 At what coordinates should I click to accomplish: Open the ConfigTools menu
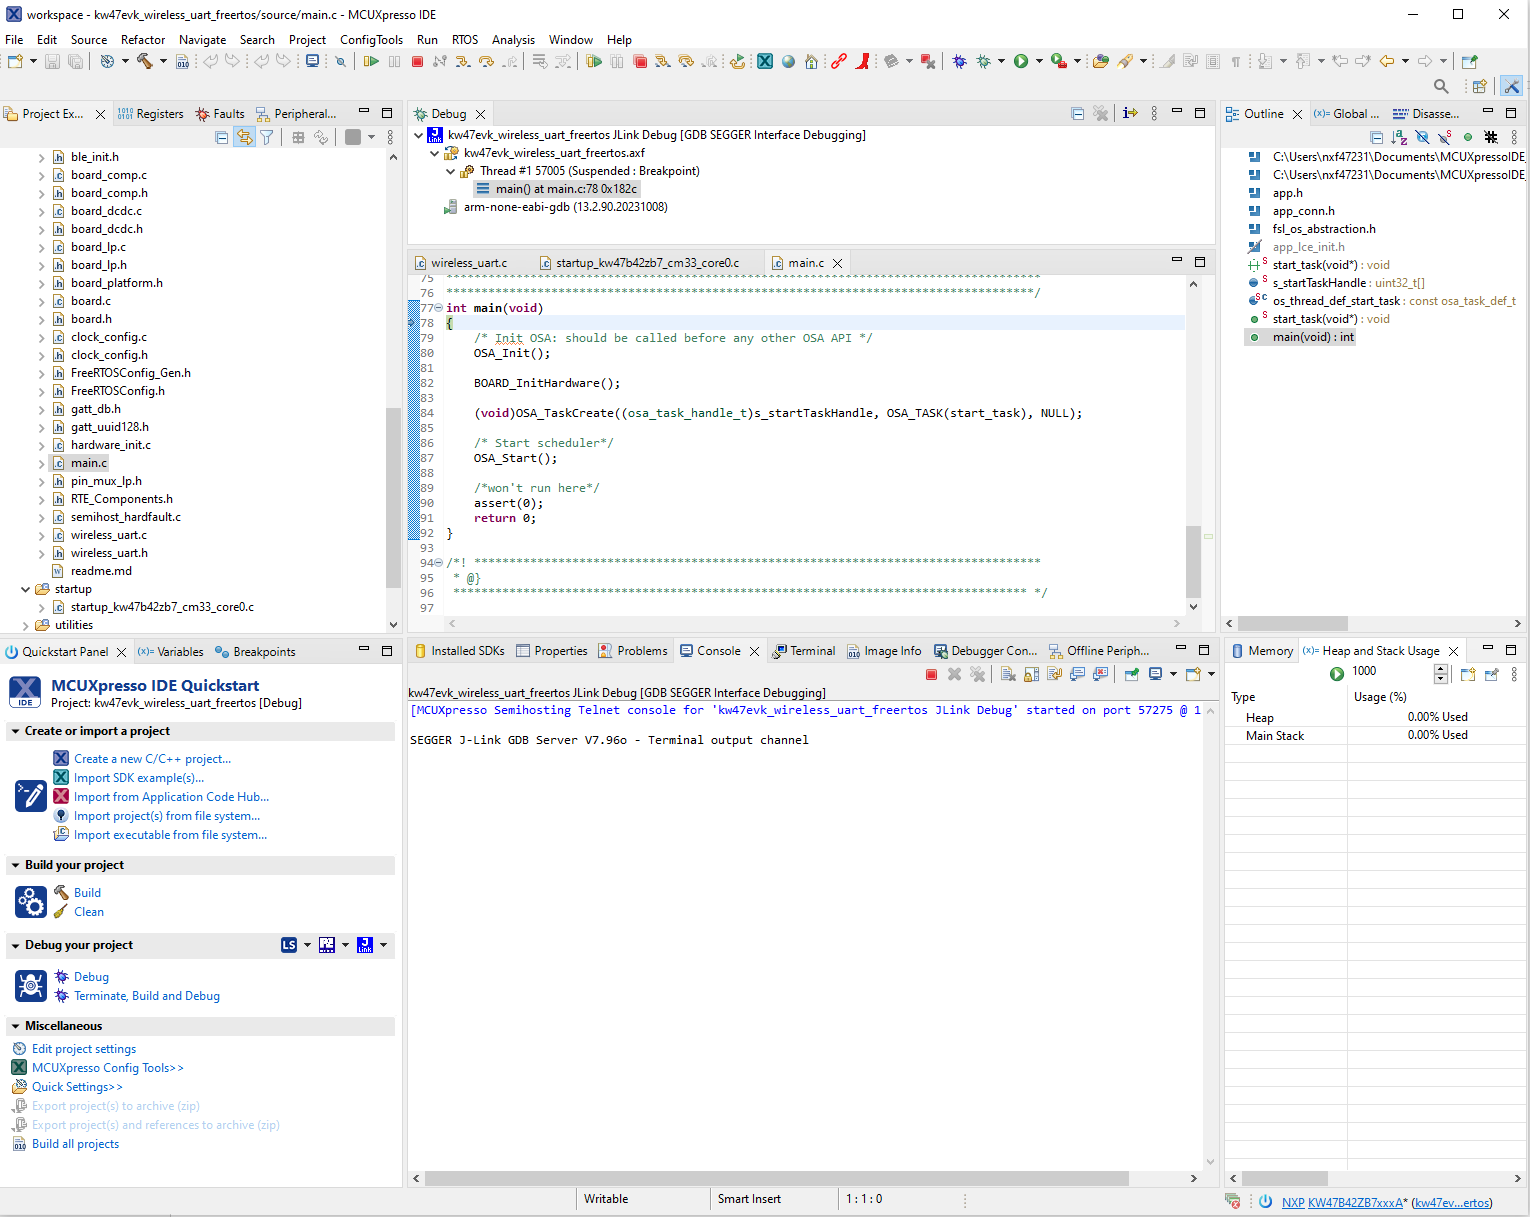tap(371, 40)
